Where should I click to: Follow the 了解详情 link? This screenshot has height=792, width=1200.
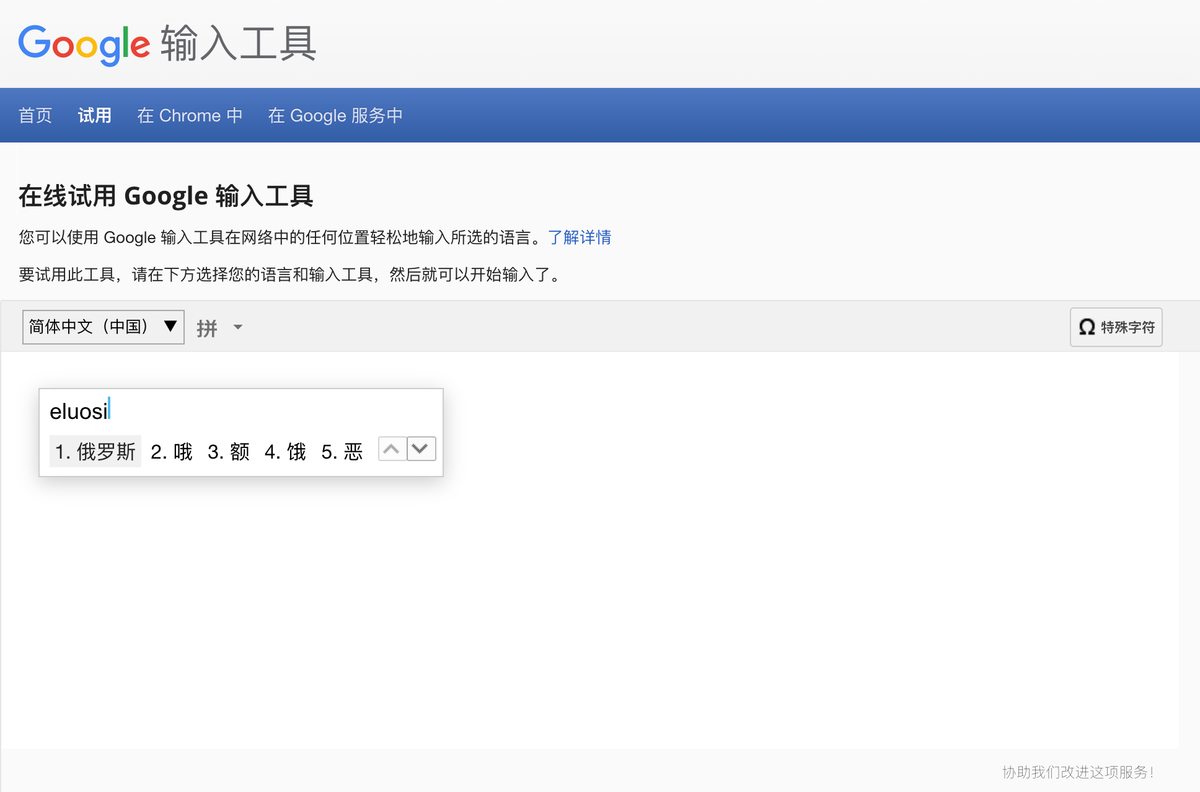point(579,237)
